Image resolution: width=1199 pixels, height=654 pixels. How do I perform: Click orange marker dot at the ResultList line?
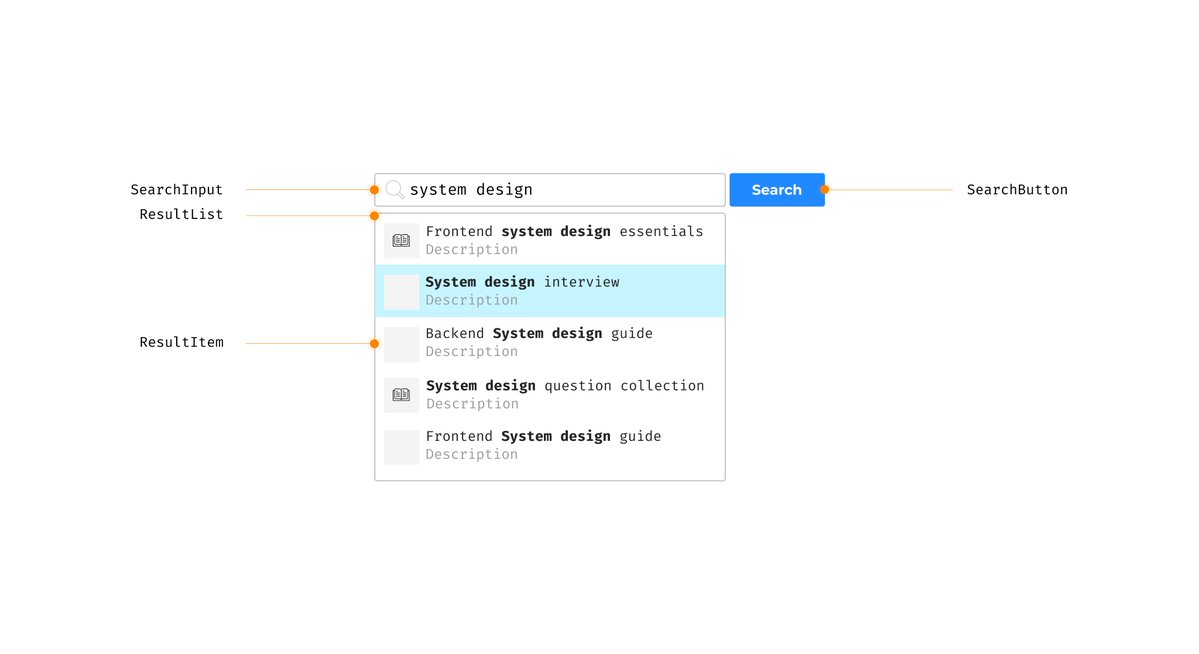coord(374,215)
